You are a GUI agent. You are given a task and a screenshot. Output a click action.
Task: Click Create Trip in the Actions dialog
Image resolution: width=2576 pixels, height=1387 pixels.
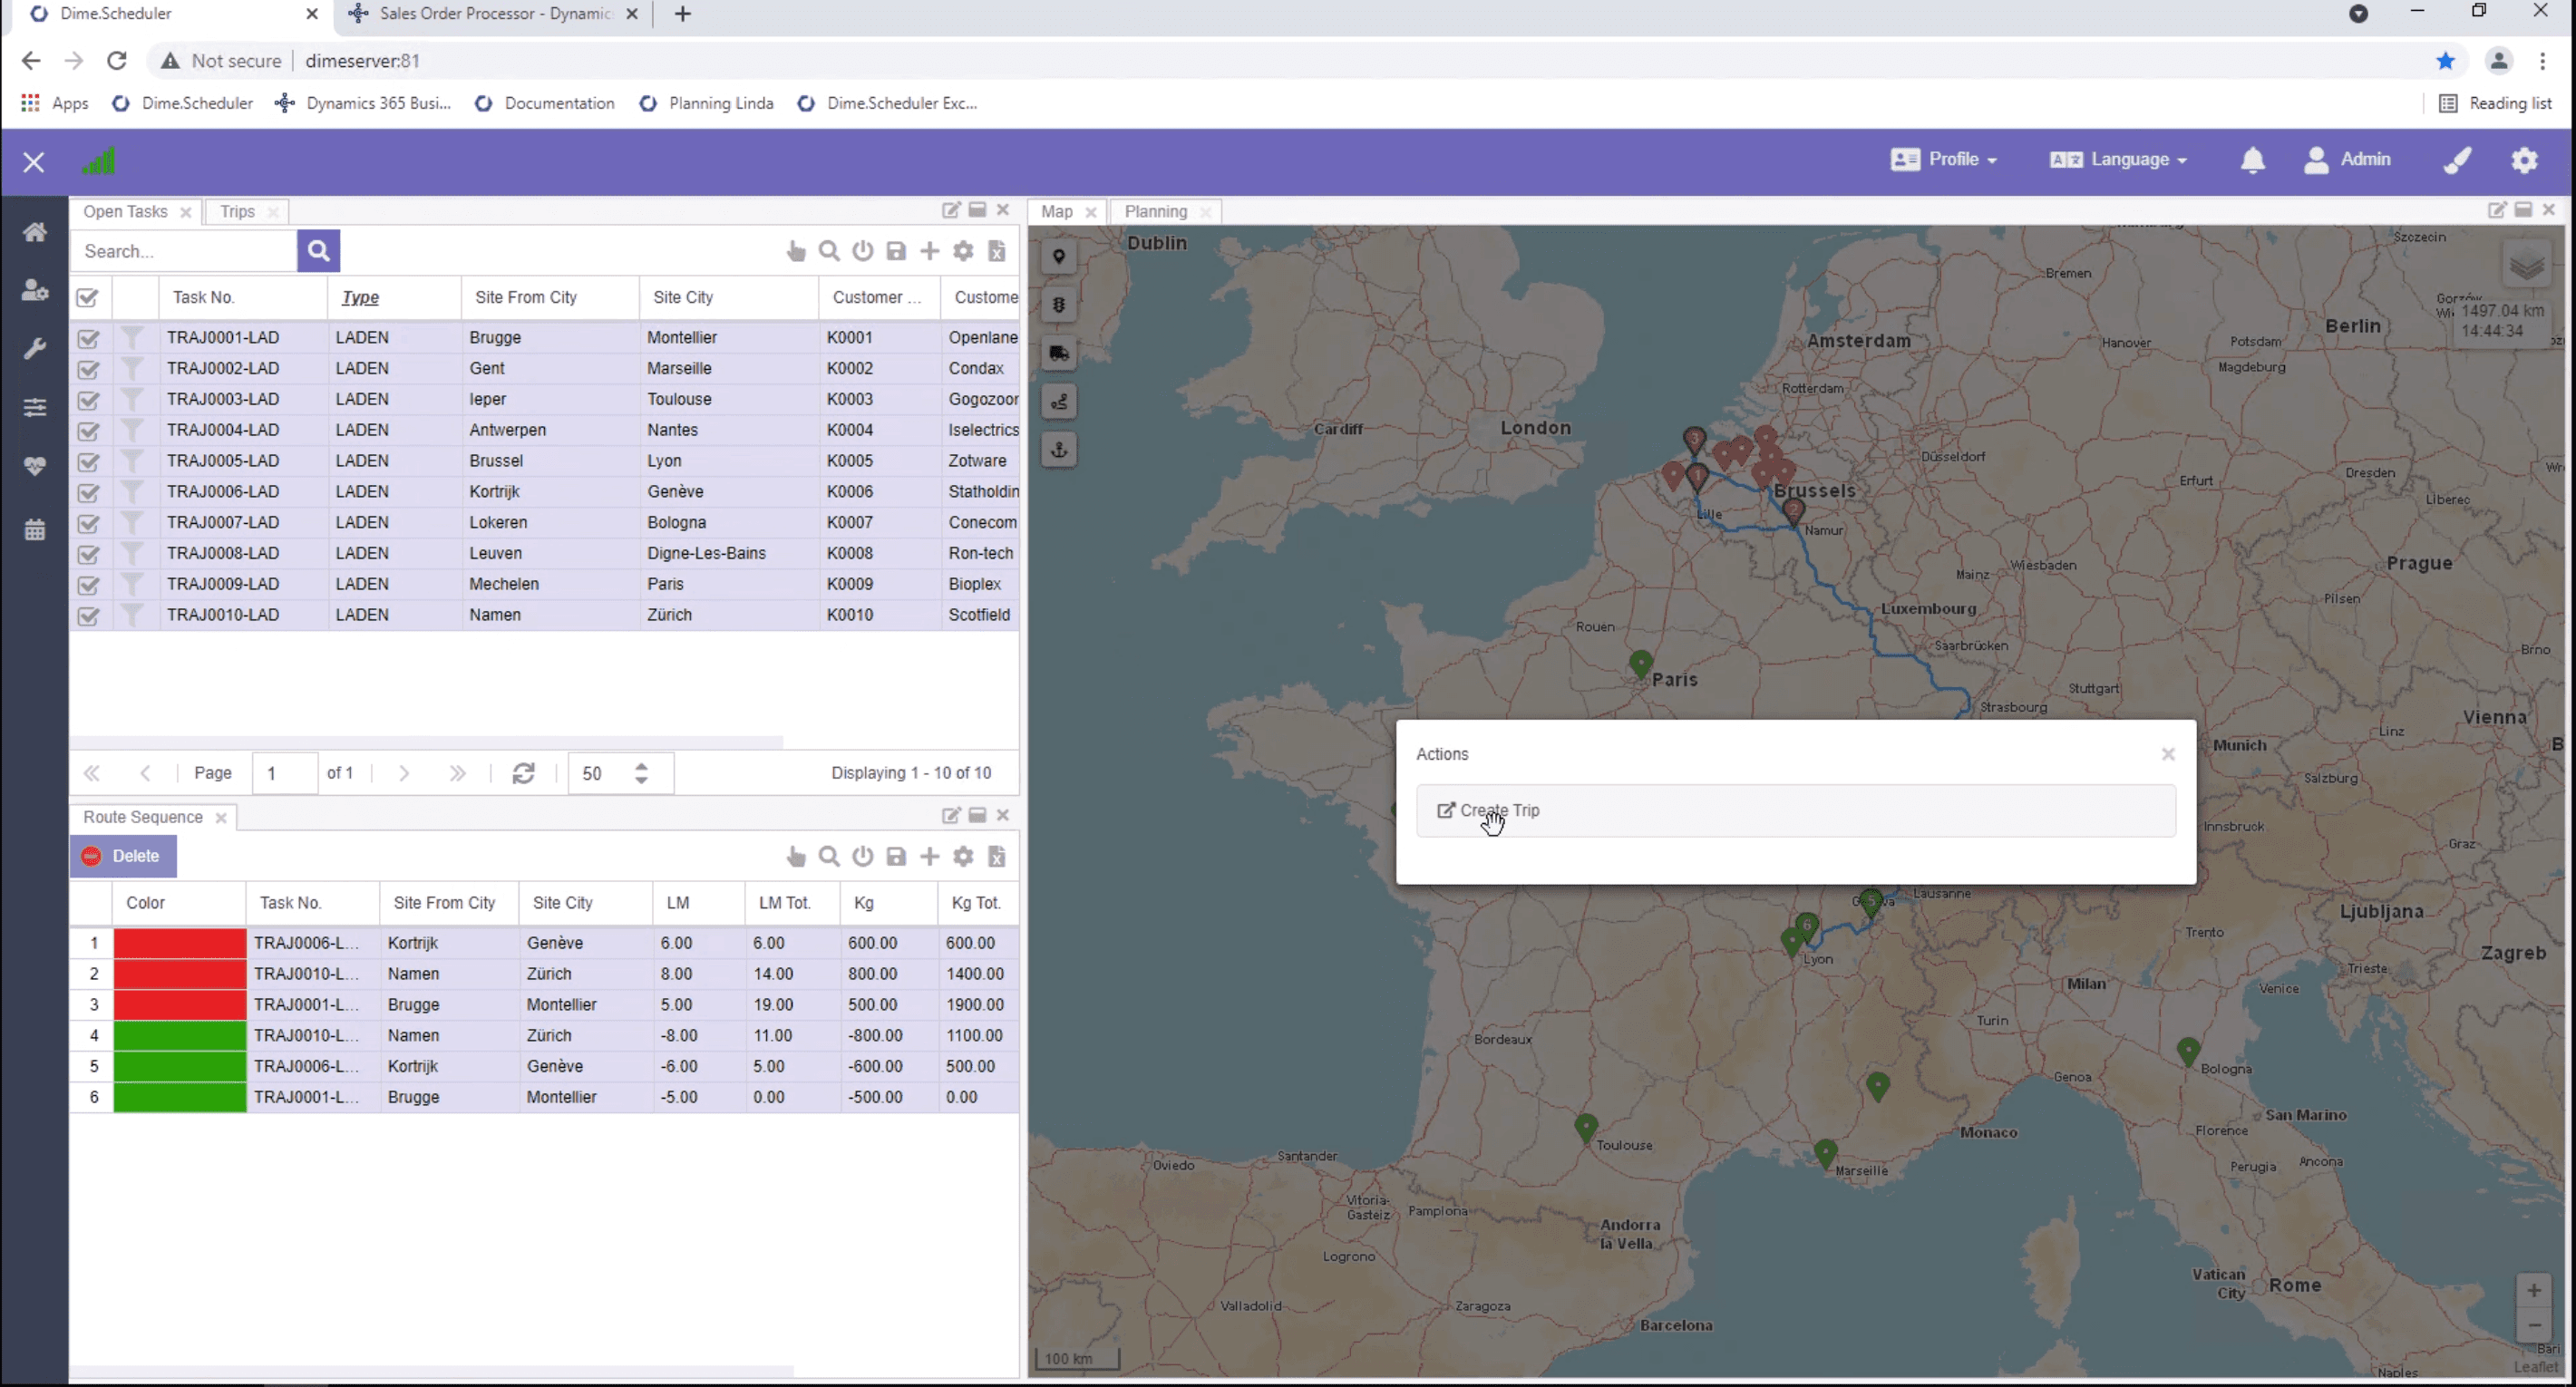point(1500,810)
